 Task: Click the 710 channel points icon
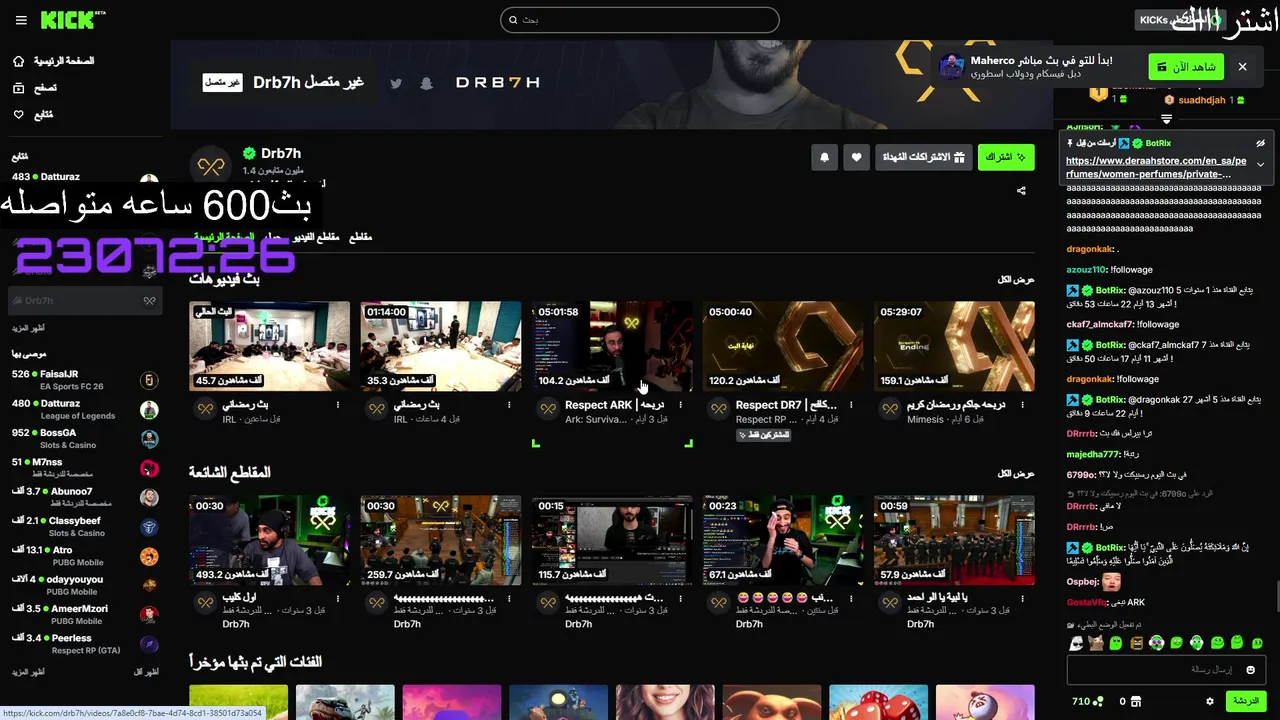1098,702
